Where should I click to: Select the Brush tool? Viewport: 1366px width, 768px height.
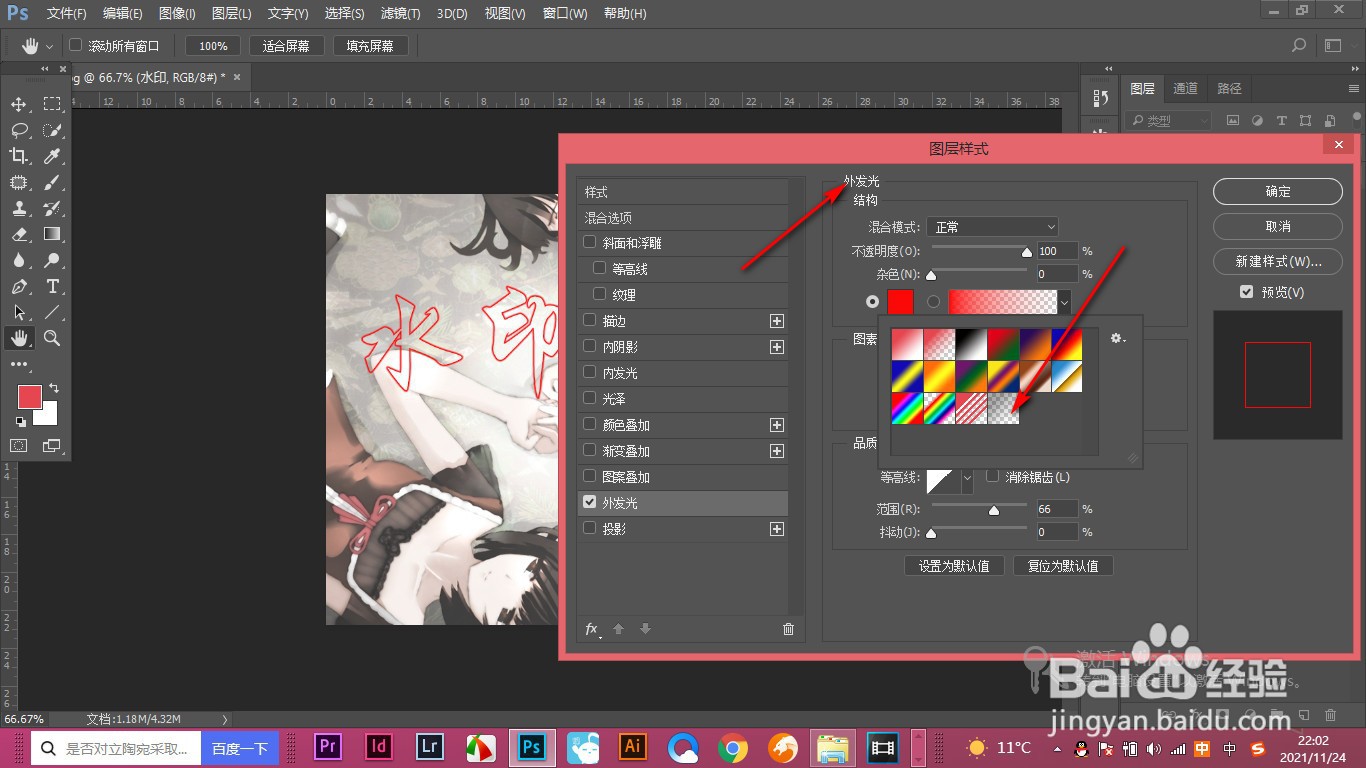(52, 182)
